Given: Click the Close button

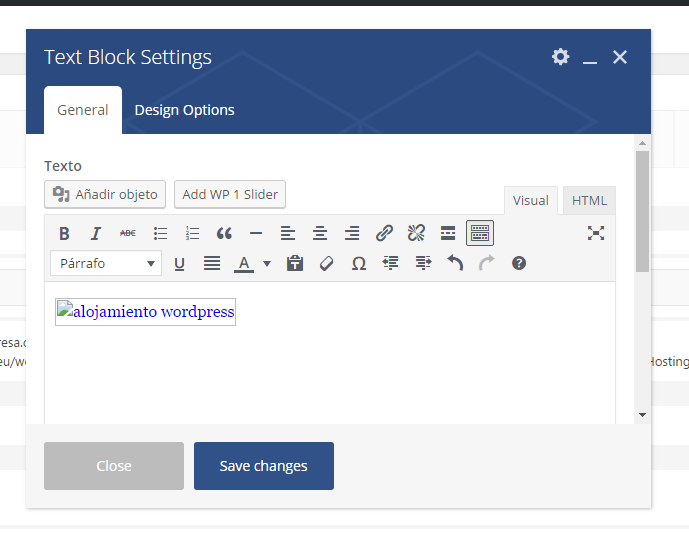Looking at the screenshot, I should (x=114, y=466).
